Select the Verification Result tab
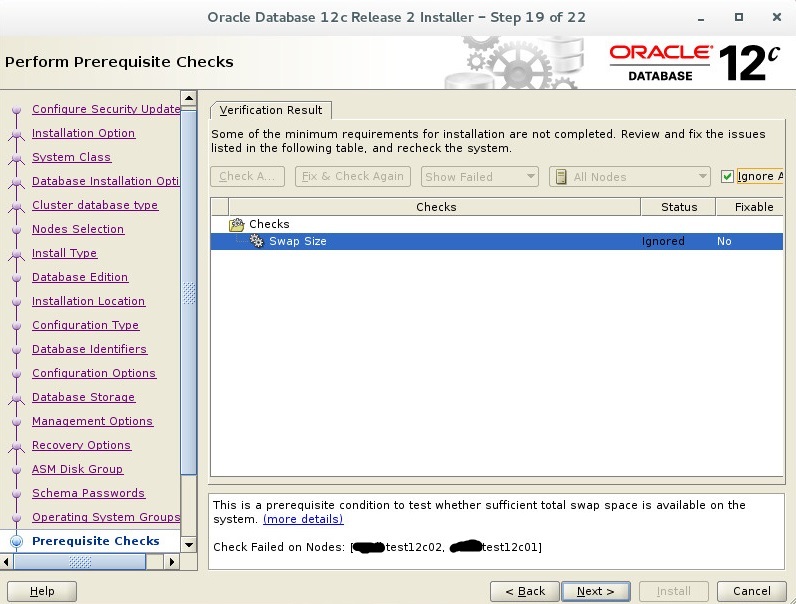The image size is (796, 604). pyautogui.click(x=271, y=110)
